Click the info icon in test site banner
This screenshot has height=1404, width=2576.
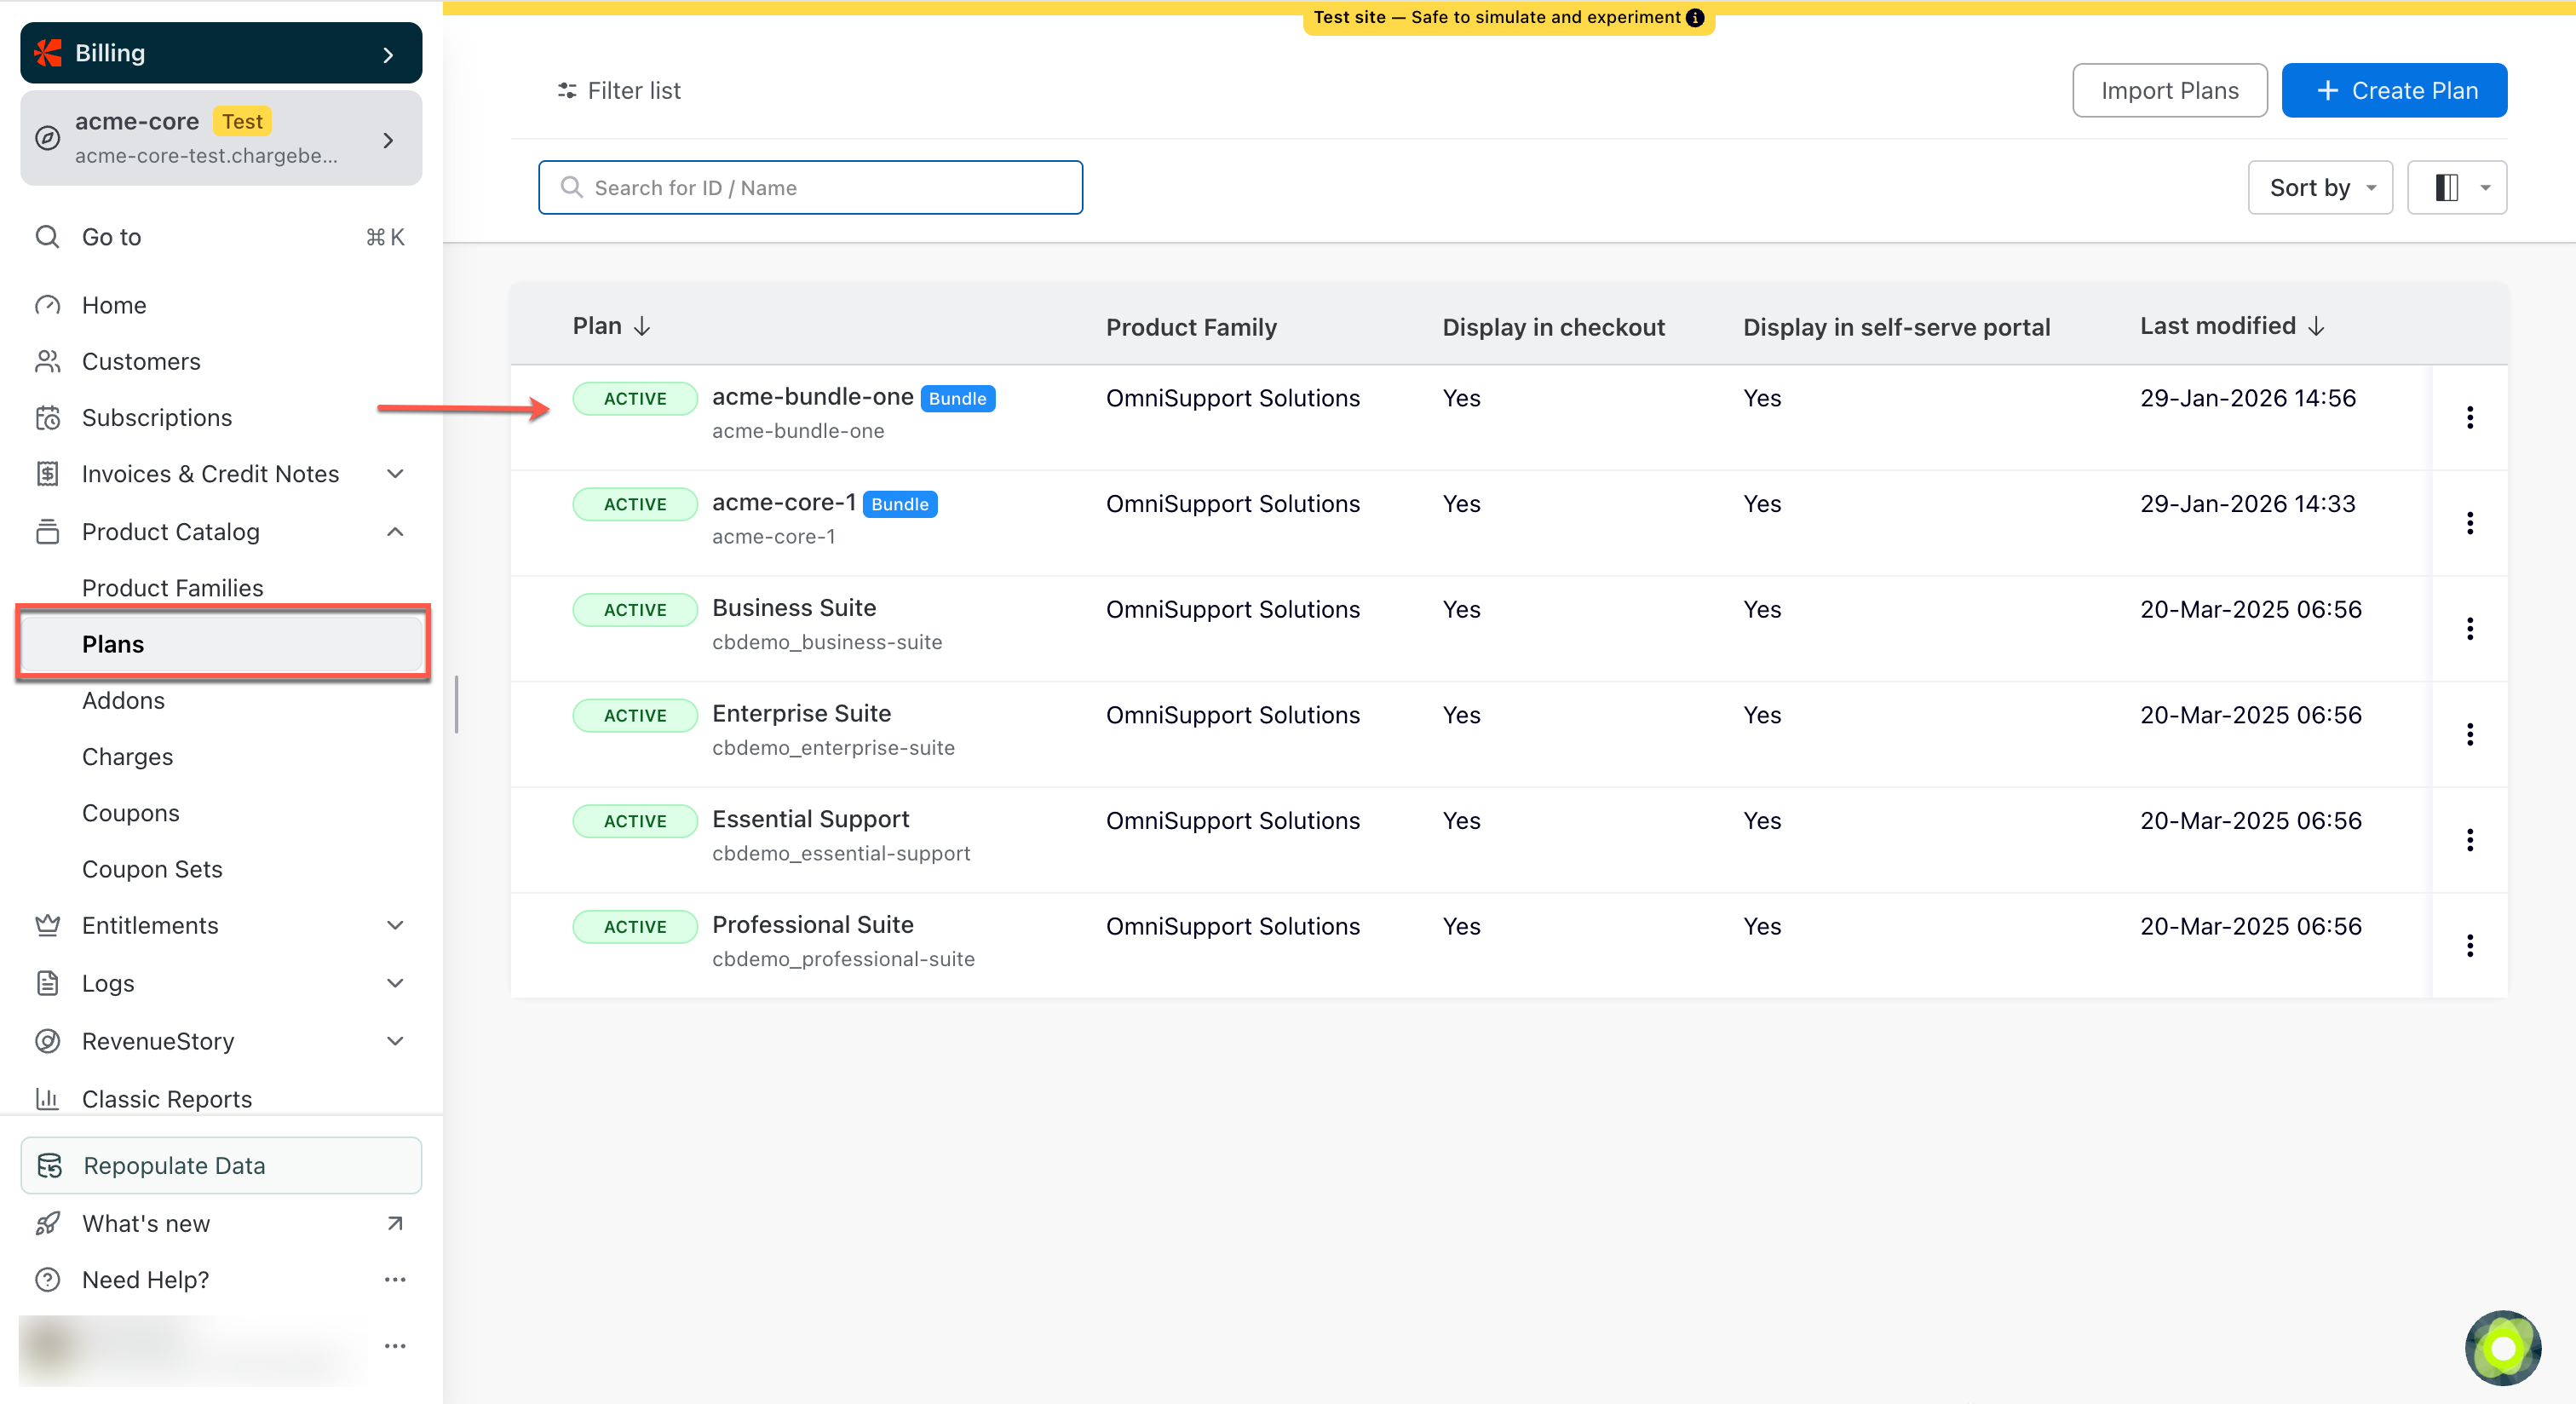[x=1695, y=17]
